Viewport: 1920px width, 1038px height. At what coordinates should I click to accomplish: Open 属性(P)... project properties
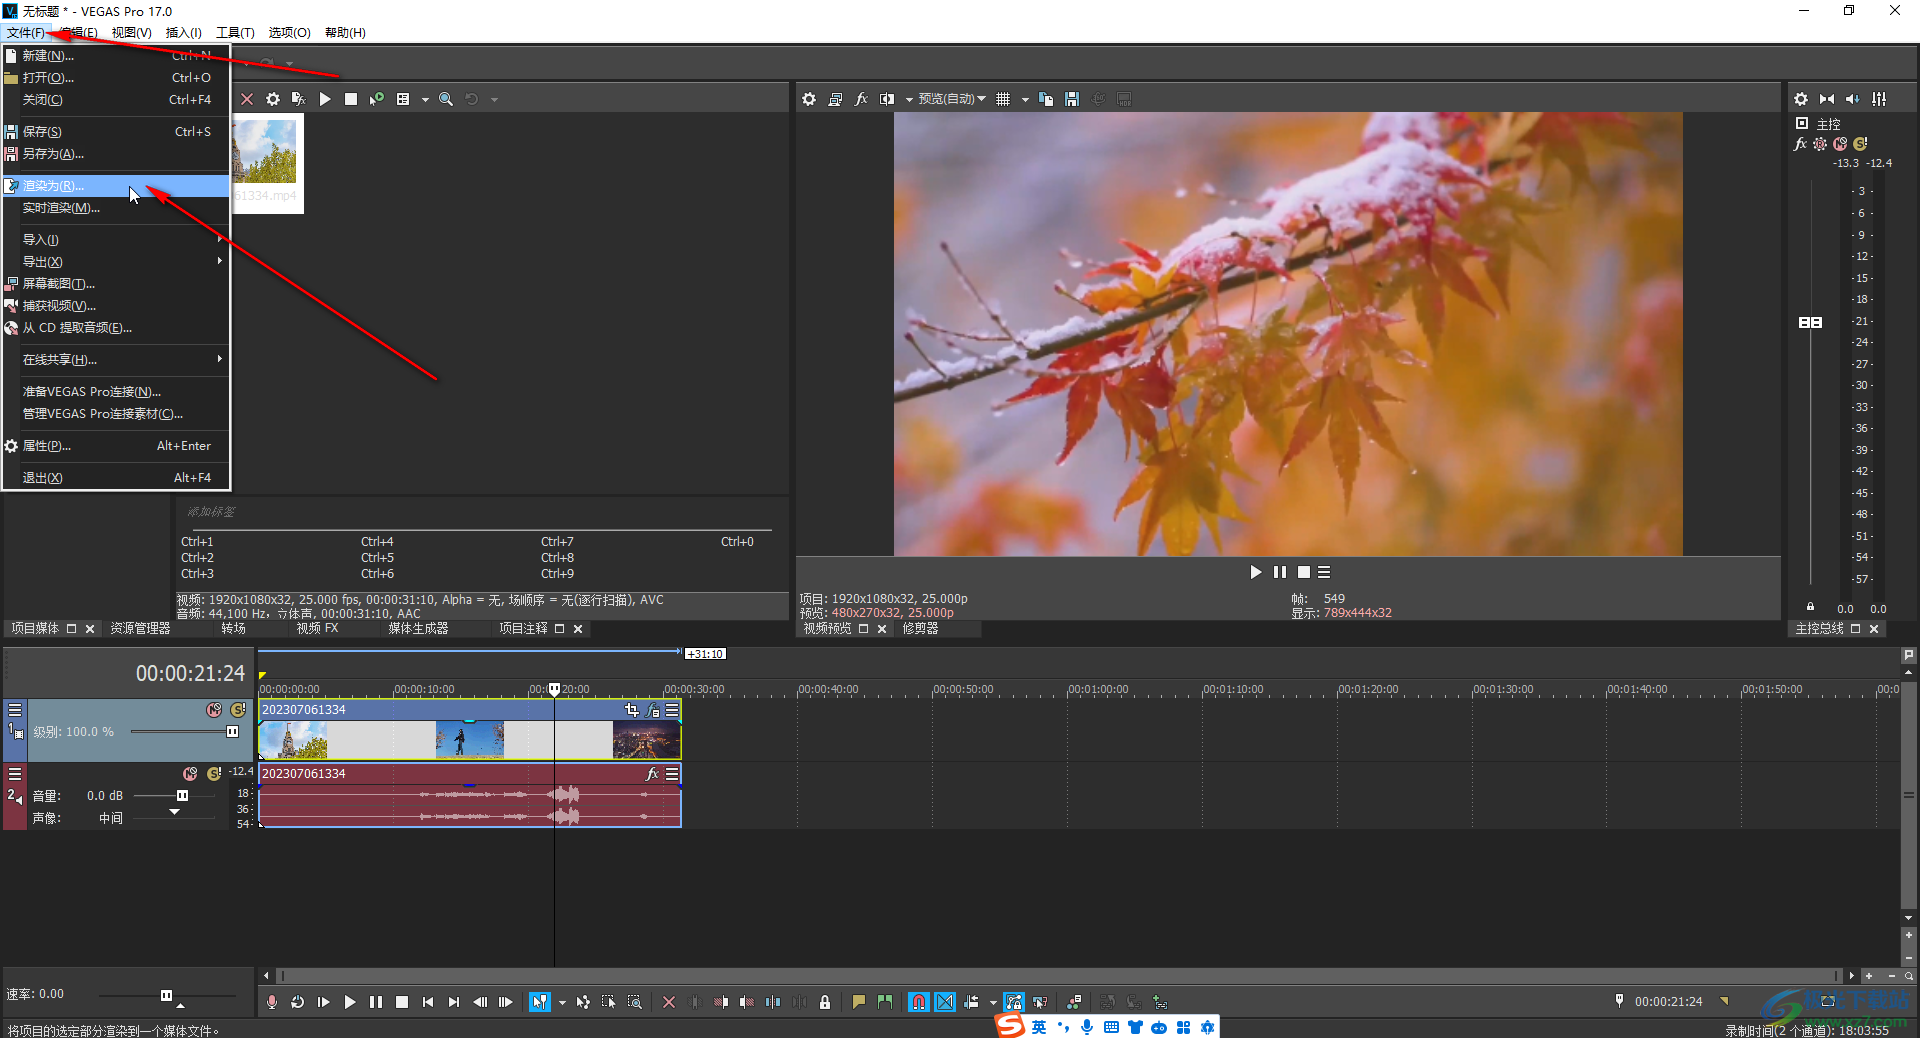[116, 446]
